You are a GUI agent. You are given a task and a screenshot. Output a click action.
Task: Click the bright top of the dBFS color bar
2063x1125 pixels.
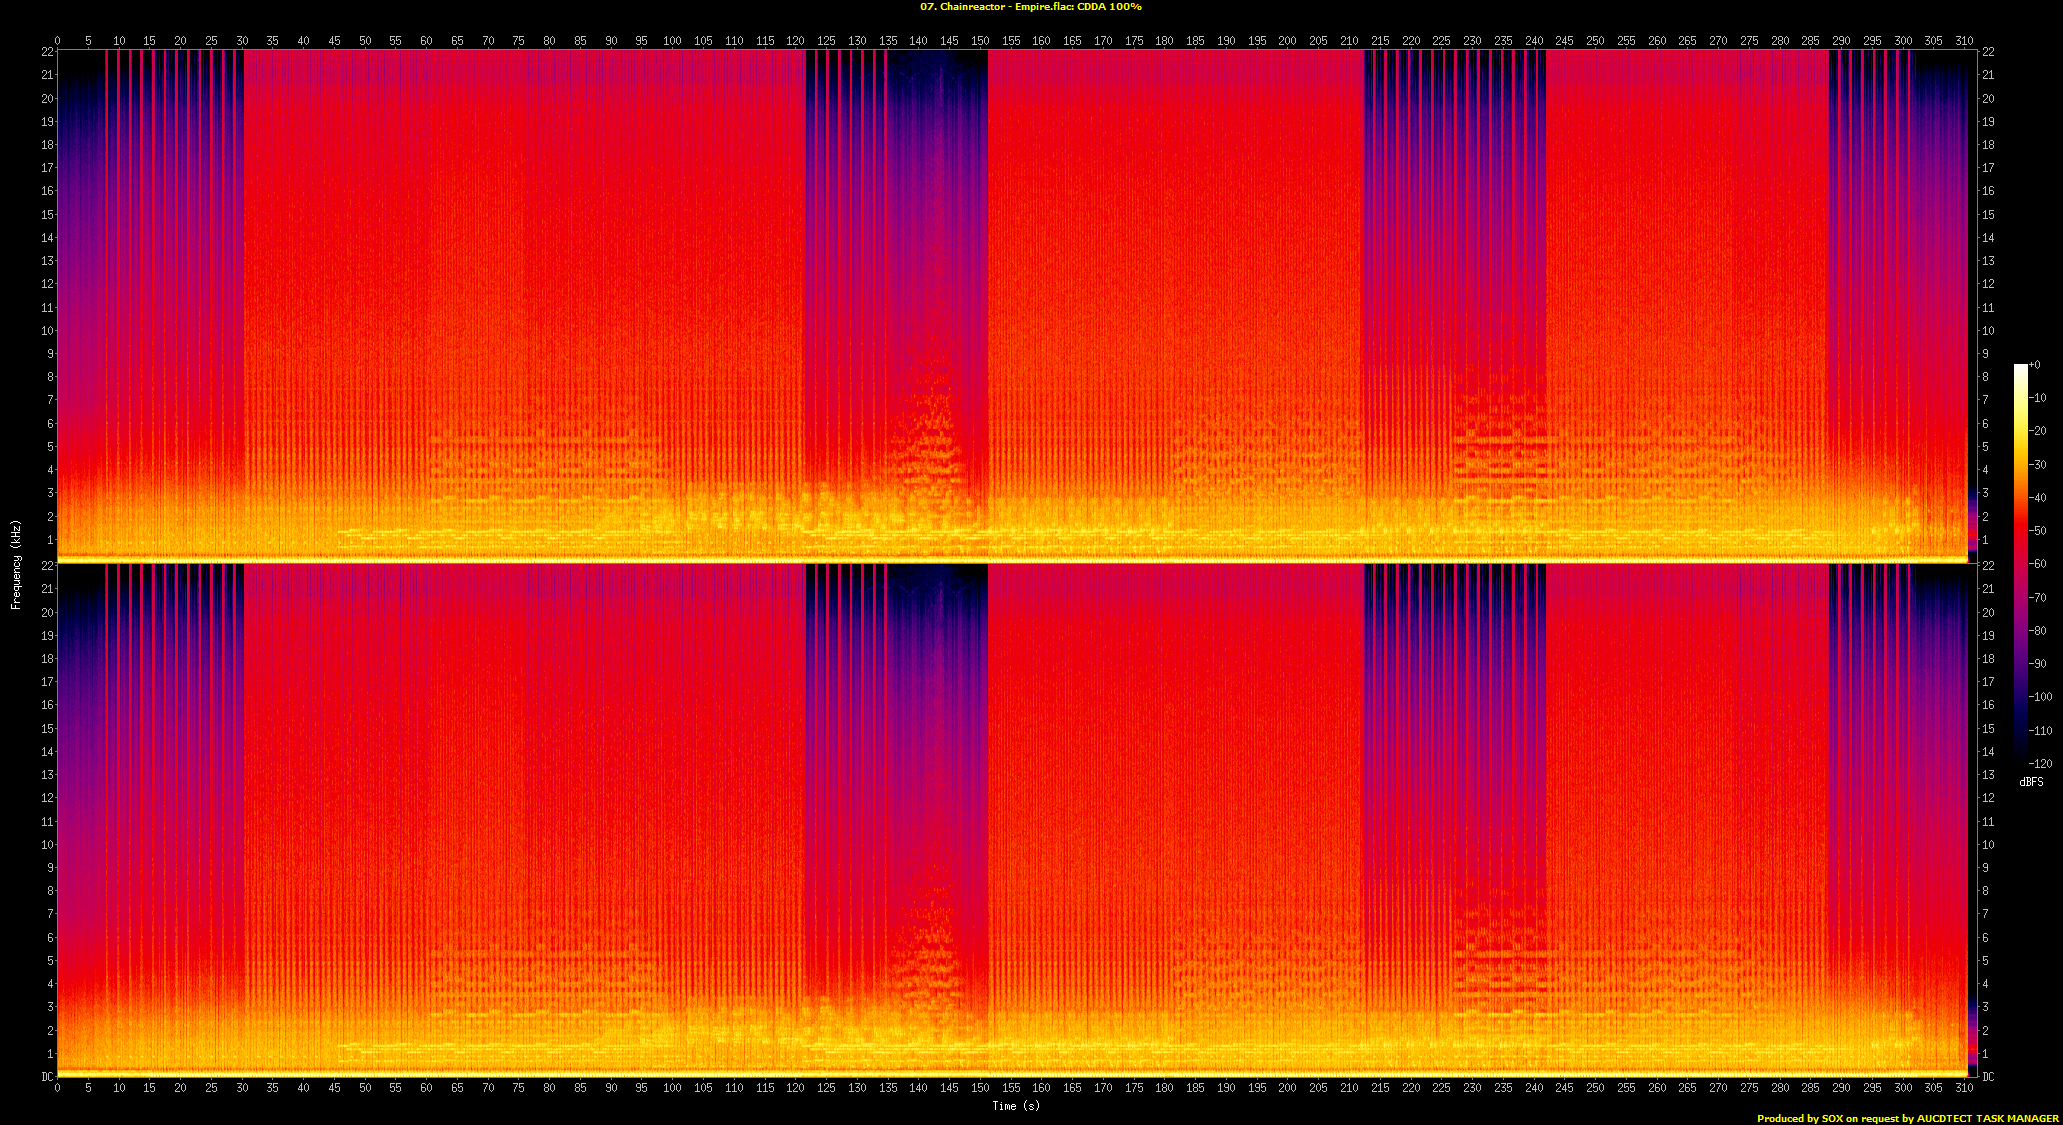tap(2020, 370)
